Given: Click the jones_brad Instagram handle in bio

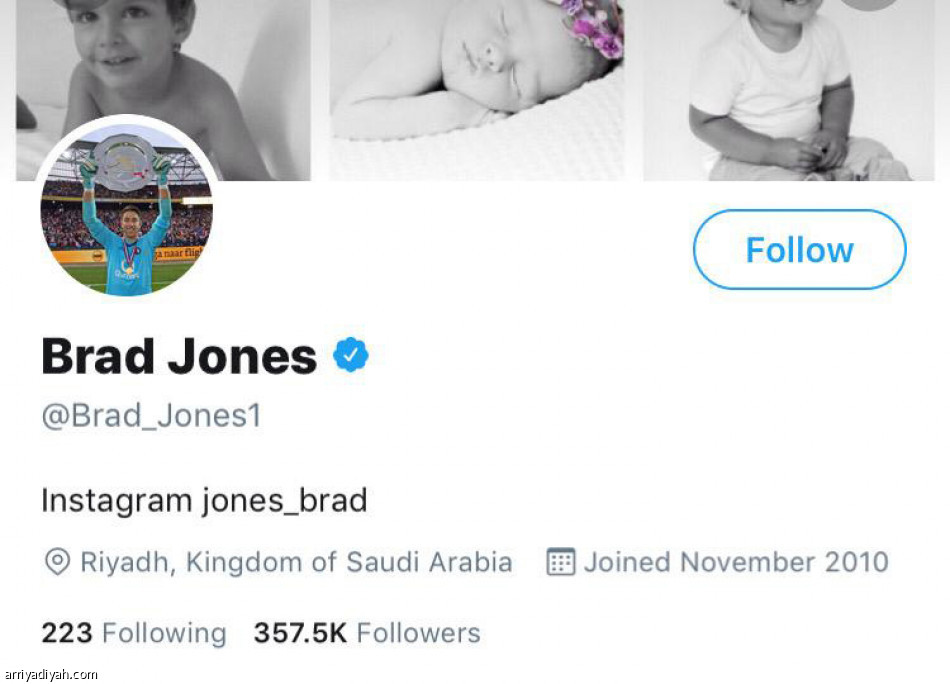Looking at the screenshot, I should (x=285, y=499).
